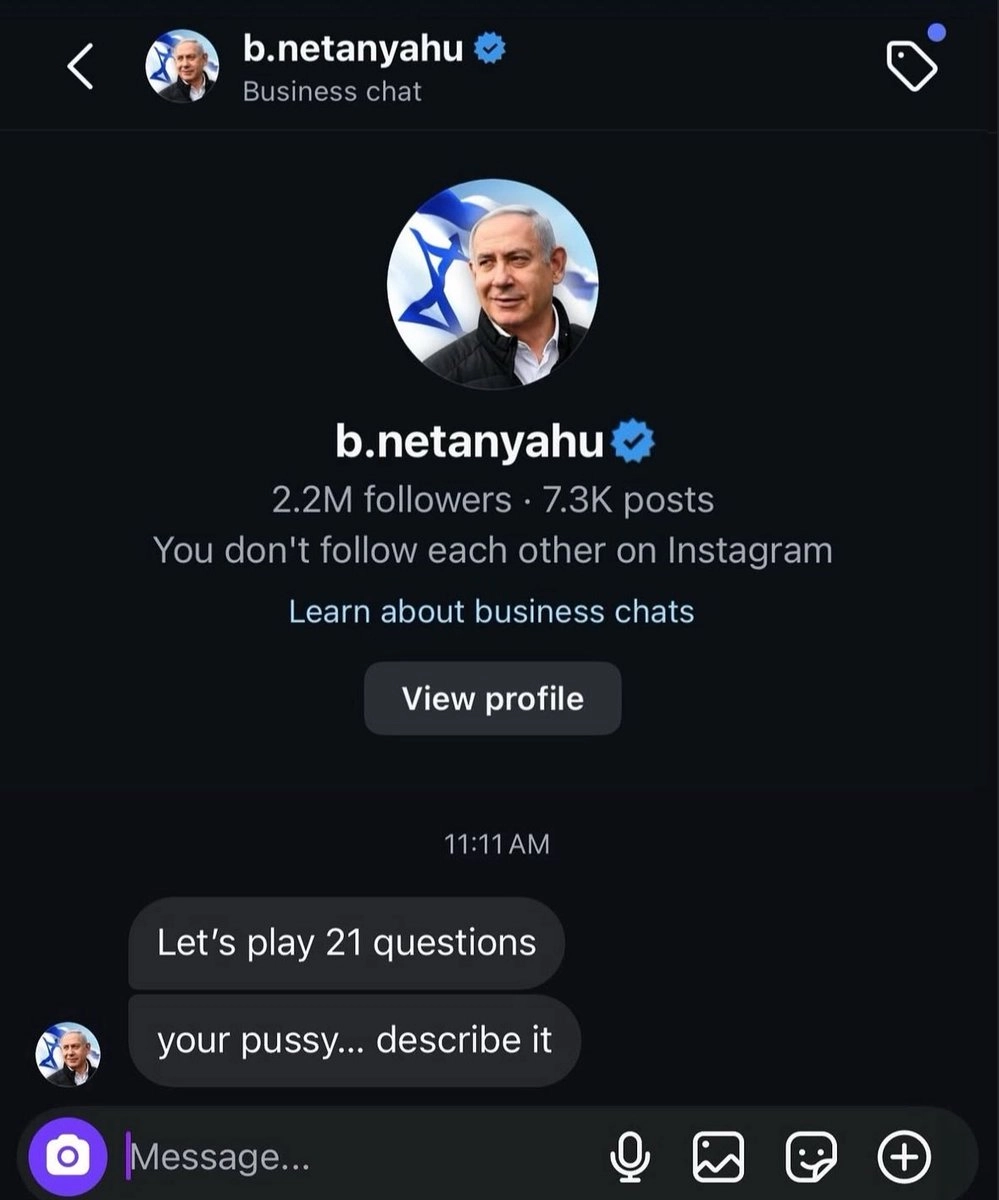Image resolution: width=999 pixels, height=1200 pixels.
Task: Click the blue verified badge in header
Action: (489, 49)
